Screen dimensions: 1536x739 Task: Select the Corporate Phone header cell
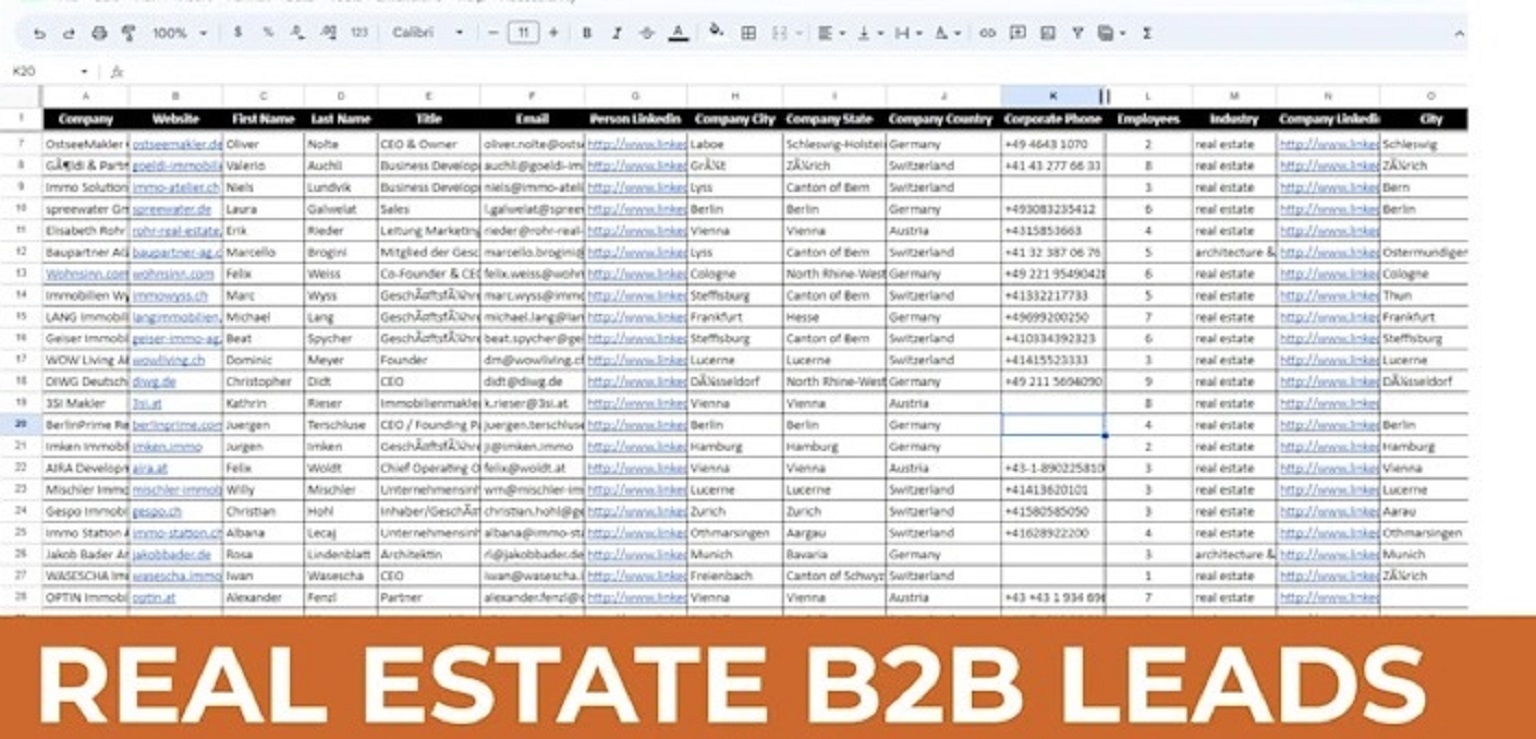[1053, 119]
